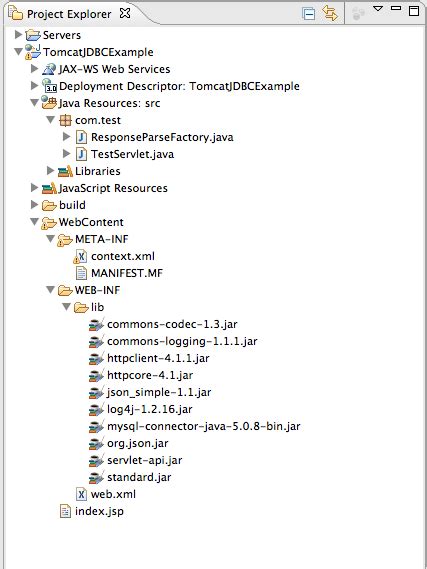
Task: Click the context.xml file icon
Action: click(x=81, y=257)
